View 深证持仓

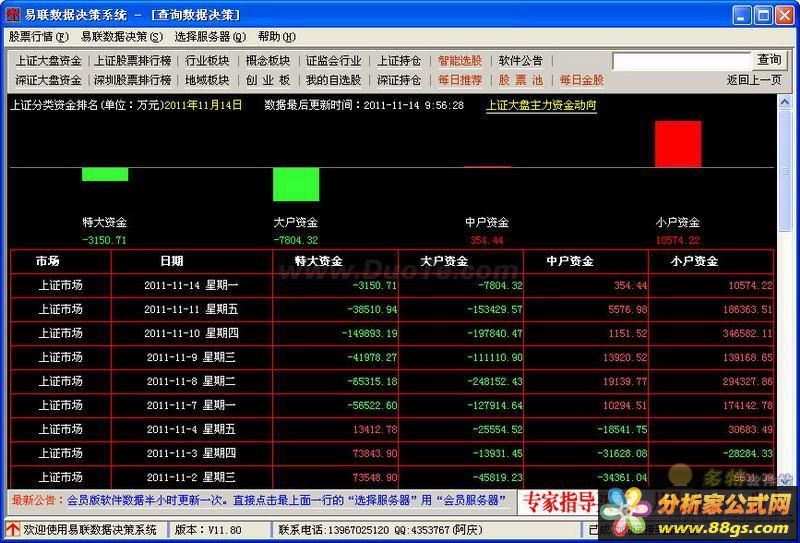[399, 80]
